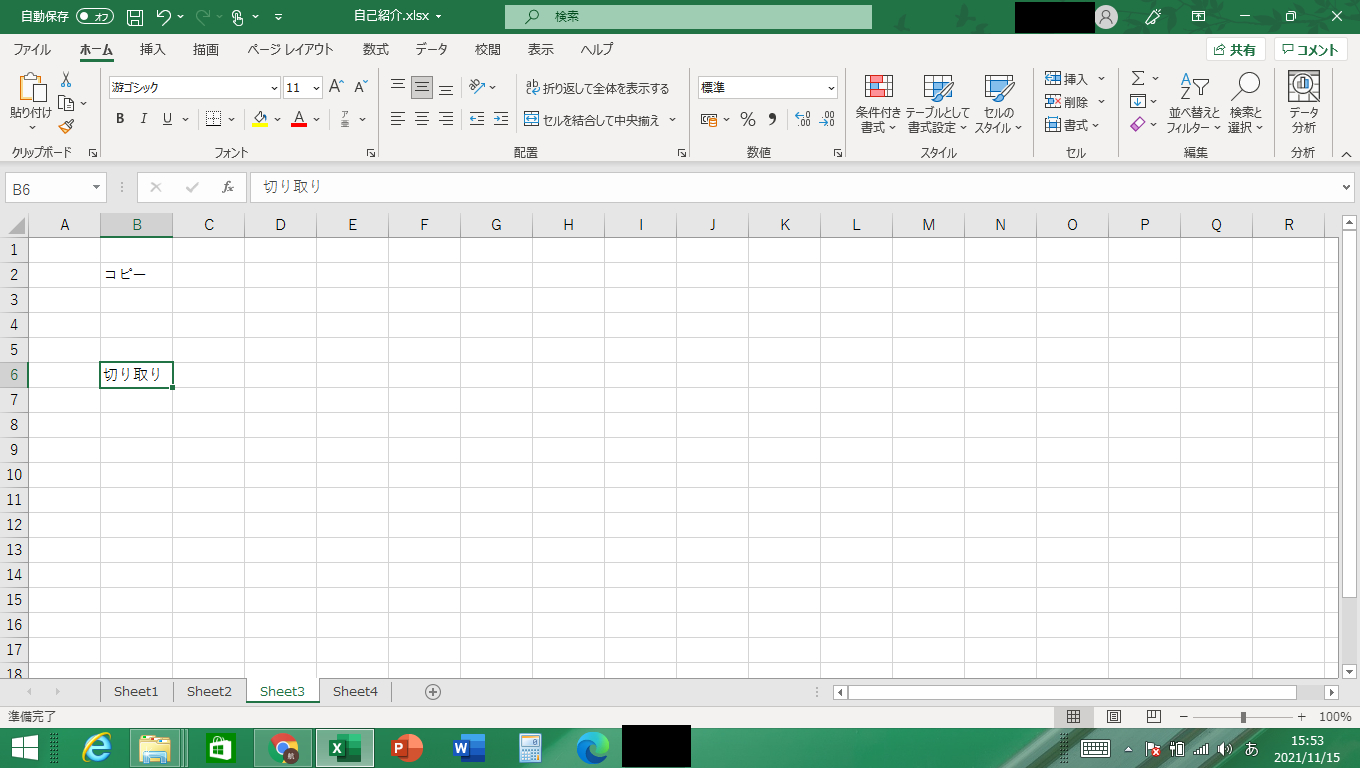The width and height of the screenshot is (1360, 768).
Task: Switch to the Insert tab
Action: click(153, 49)
